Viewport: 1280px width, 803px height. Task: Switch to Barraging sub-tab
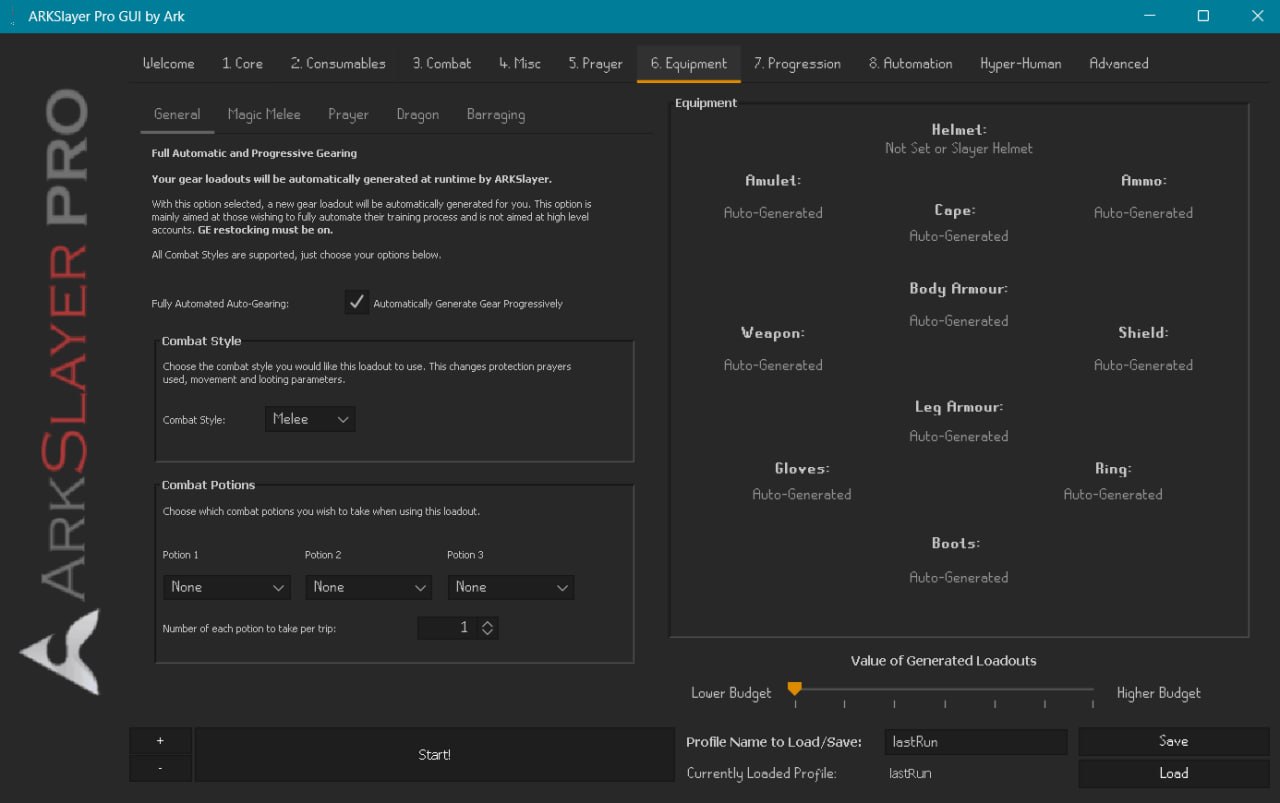click(x=496, y=115)
